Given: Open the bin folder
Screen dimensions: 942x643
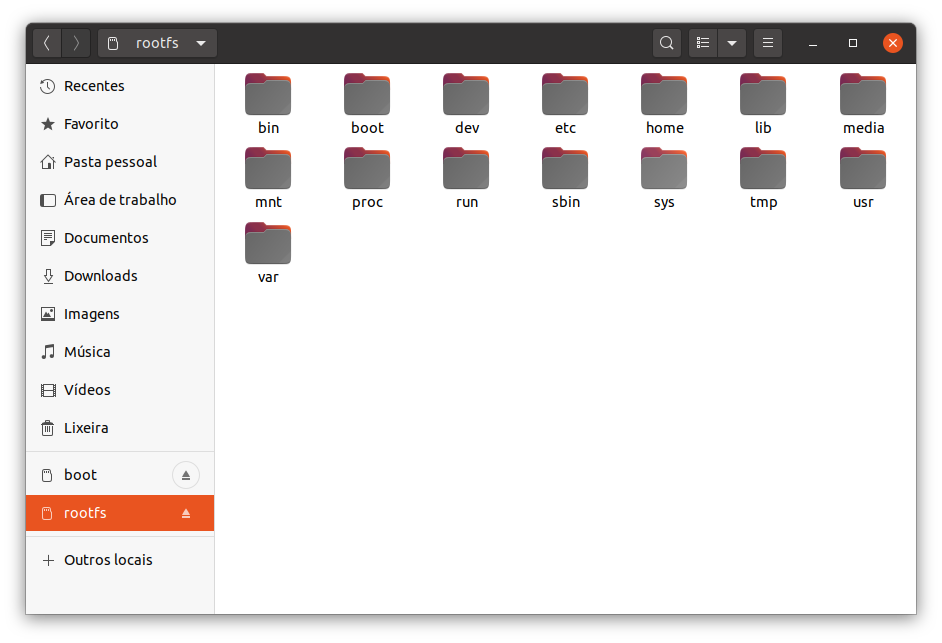Looking at the screenshot, I should [x=268, y=104].
